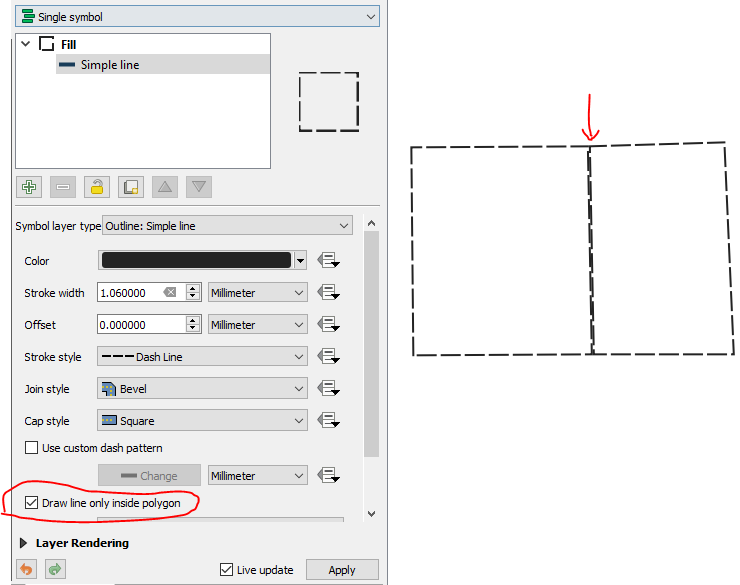
Task: Select the Simple line symbol layer
Action: click(163, 65)
